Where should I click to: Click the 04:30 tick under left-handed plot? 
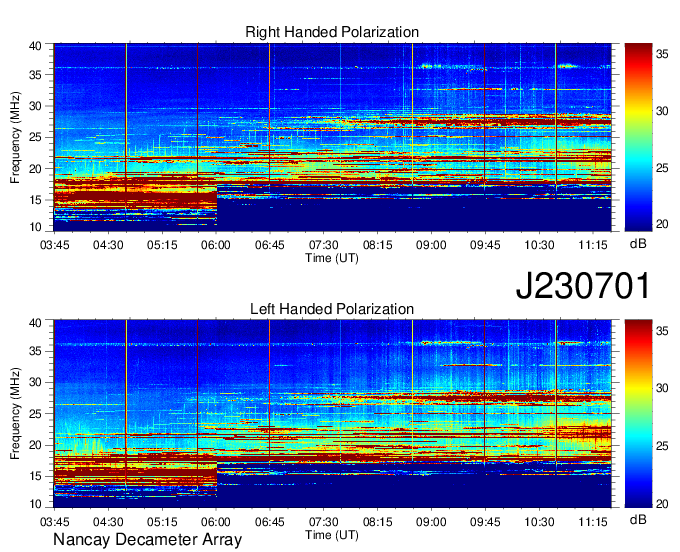click(x=108, y=522)
